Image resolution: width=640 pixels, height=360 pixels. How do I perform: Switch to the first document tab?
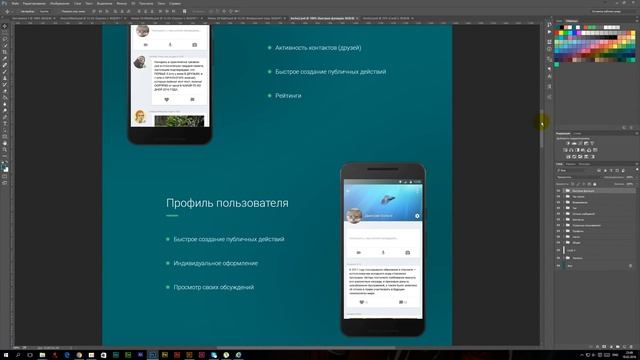32,18
